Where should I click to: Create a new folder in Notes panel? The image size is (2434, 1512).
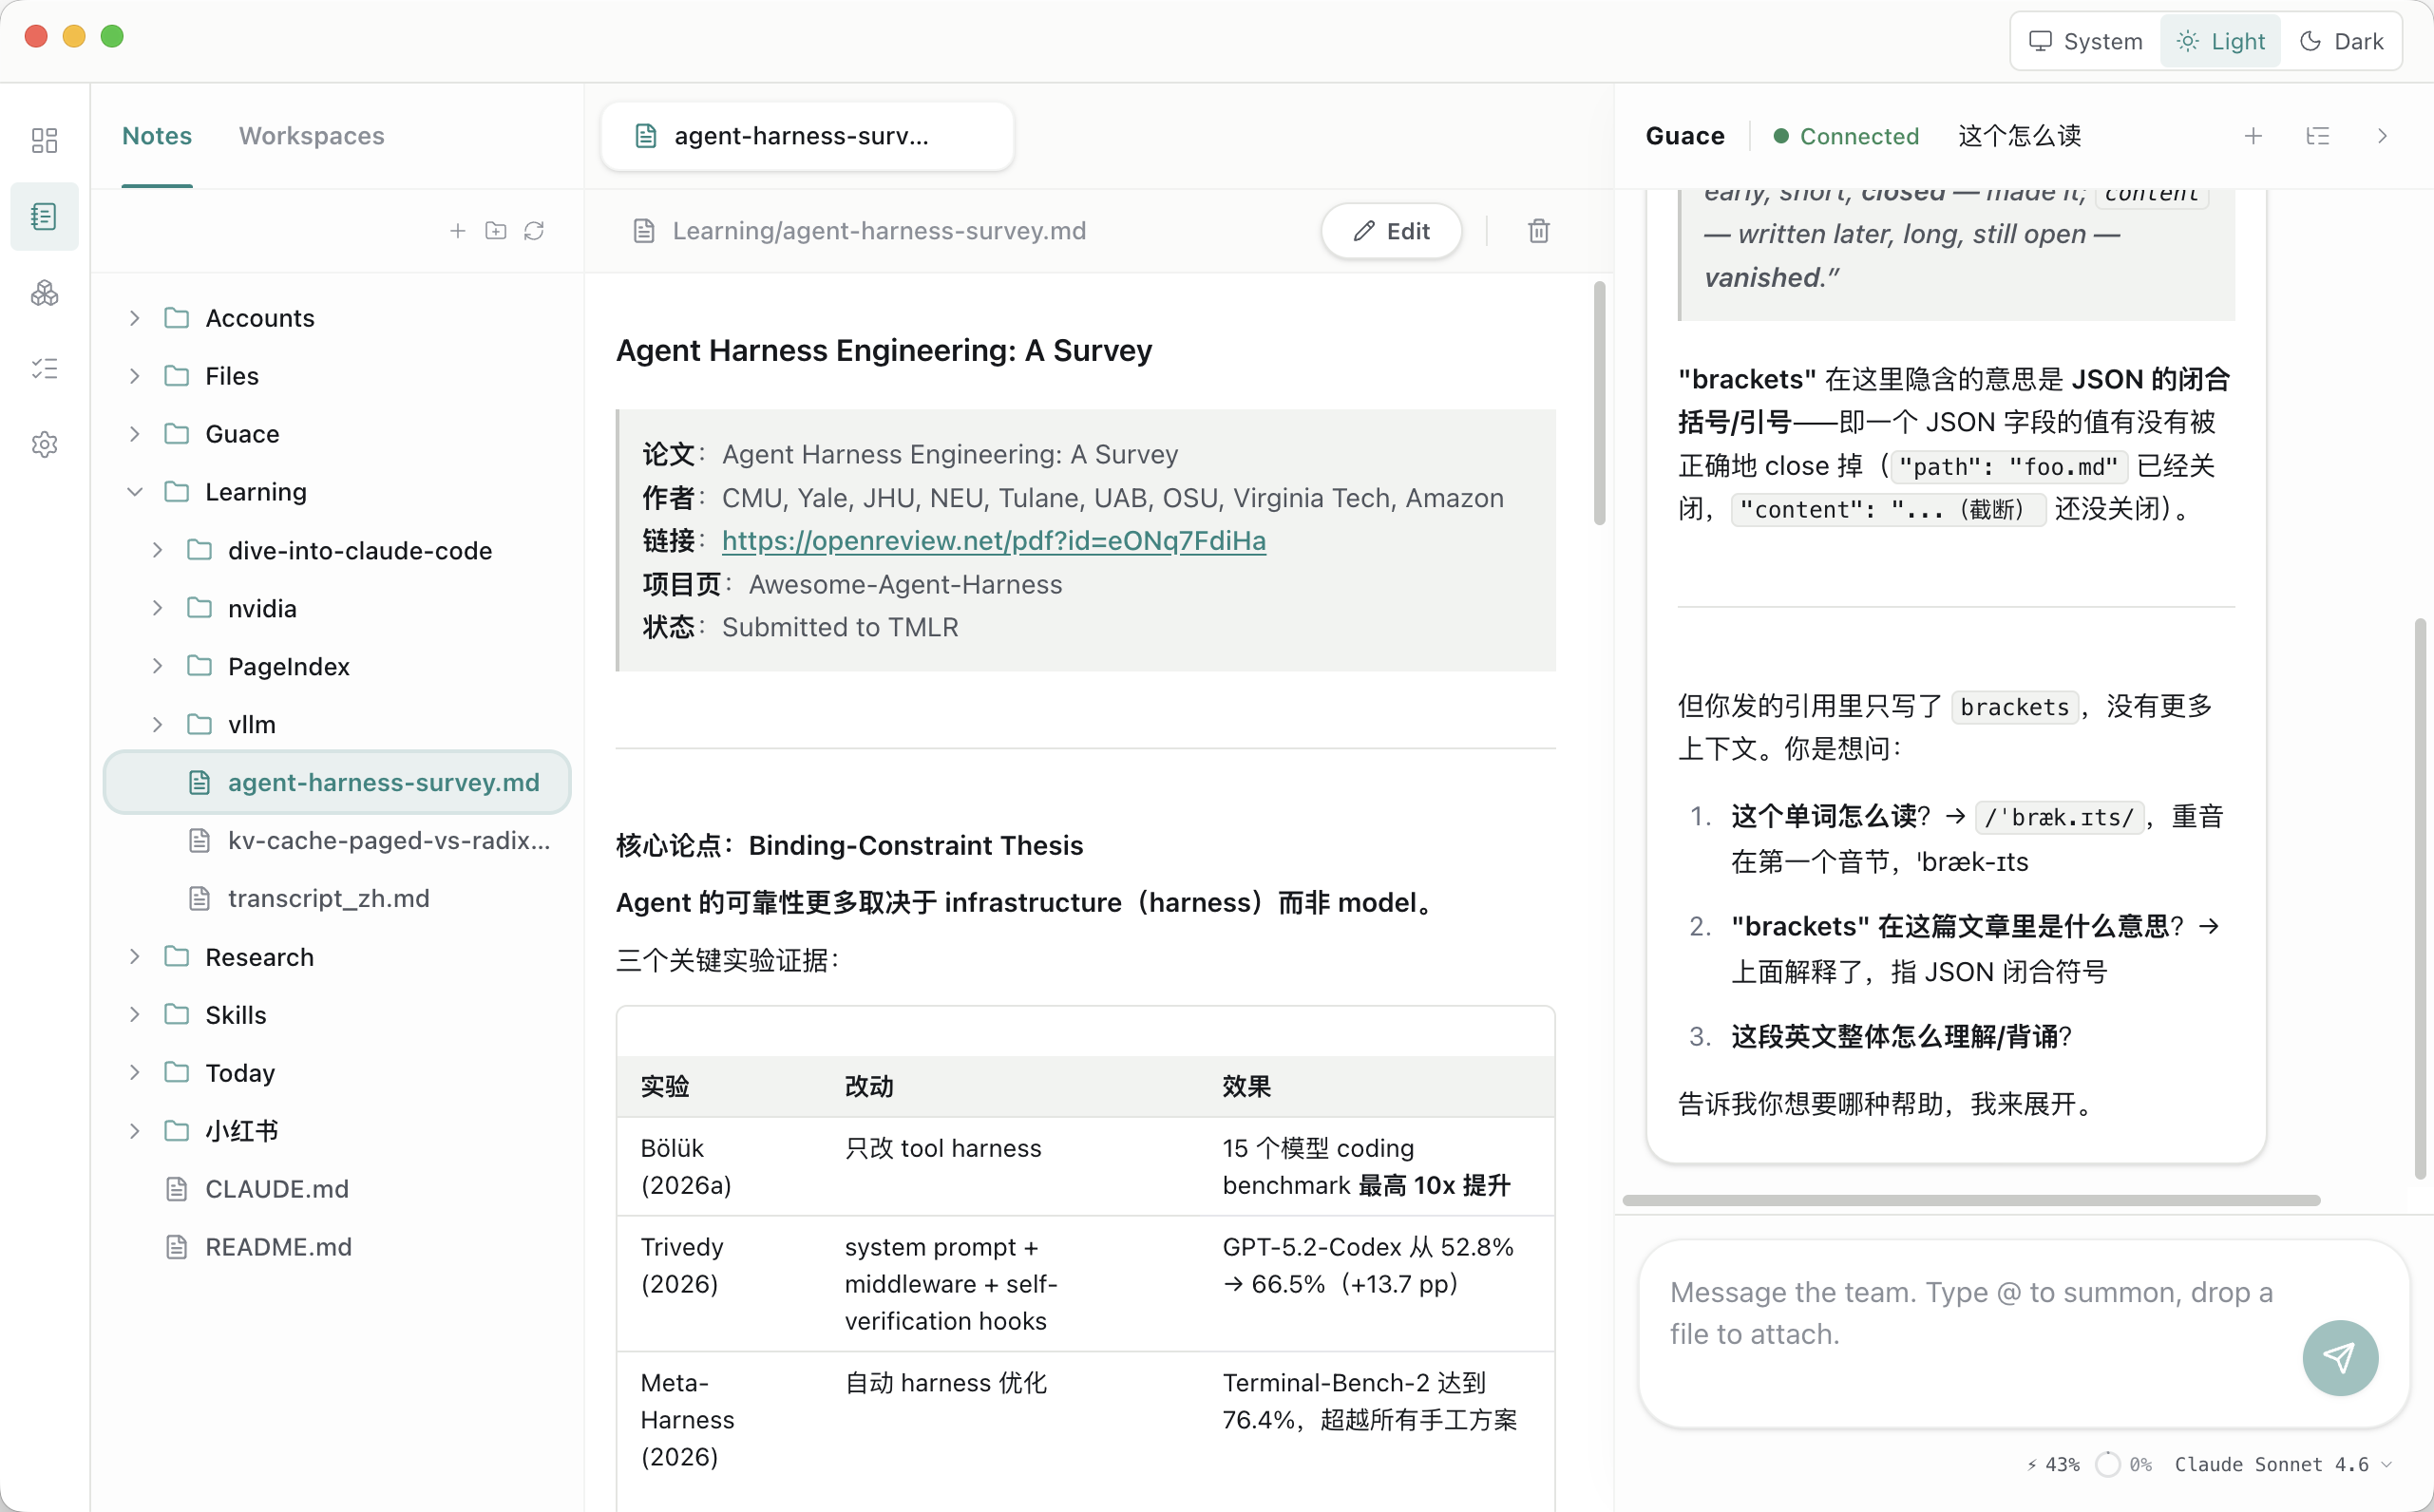coord(495,231)
